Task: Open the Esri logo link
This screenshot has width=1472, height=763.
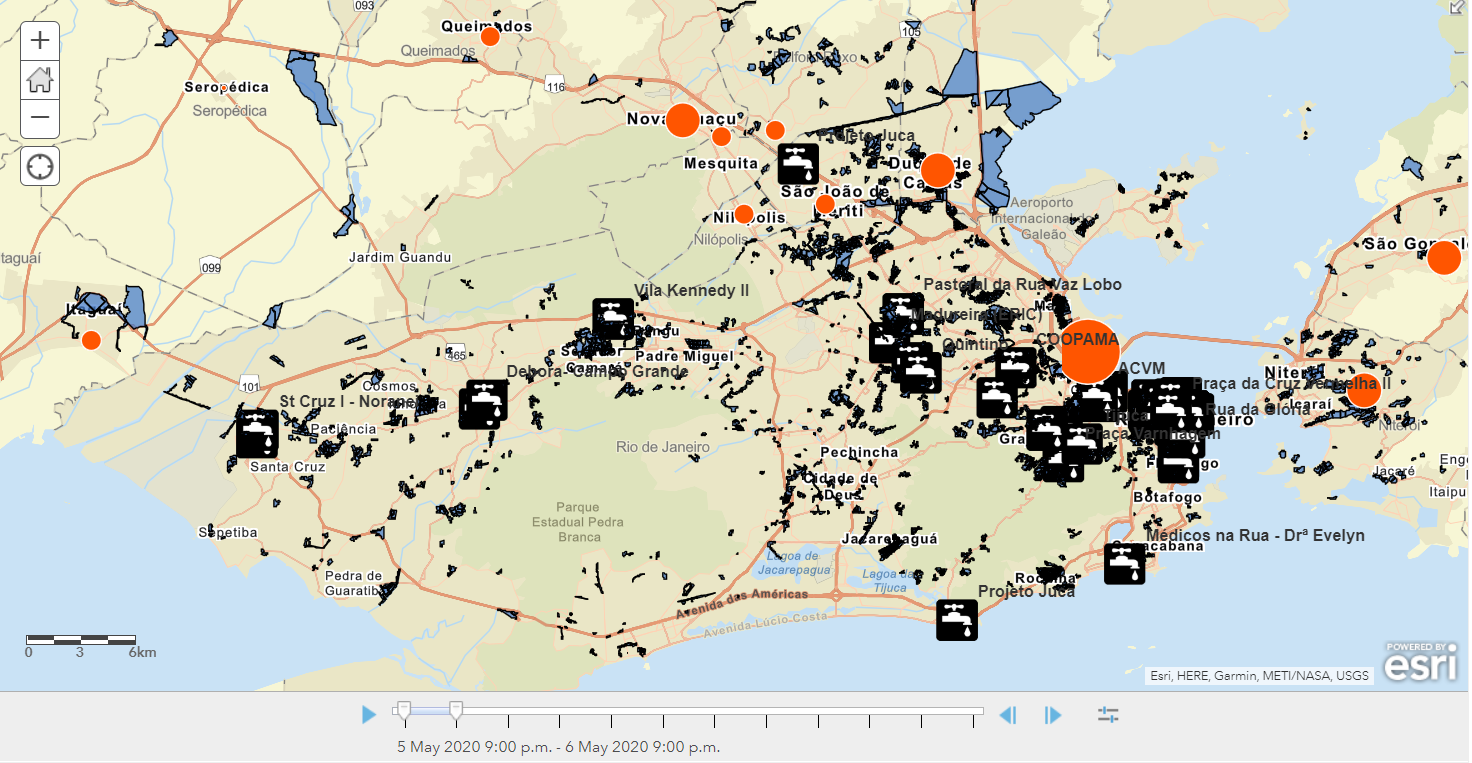Action: pyautogui.click(x=1420, y=662)
